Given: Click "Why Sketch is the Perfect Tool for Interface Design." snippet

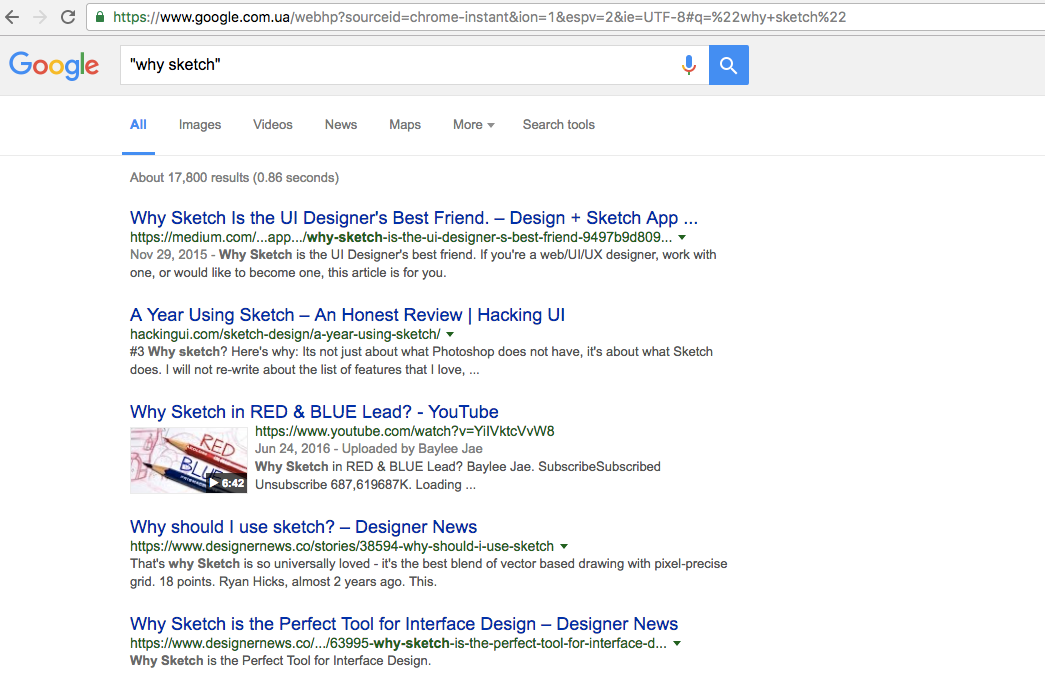Looking at the screenshot, I should pos(281,661).
